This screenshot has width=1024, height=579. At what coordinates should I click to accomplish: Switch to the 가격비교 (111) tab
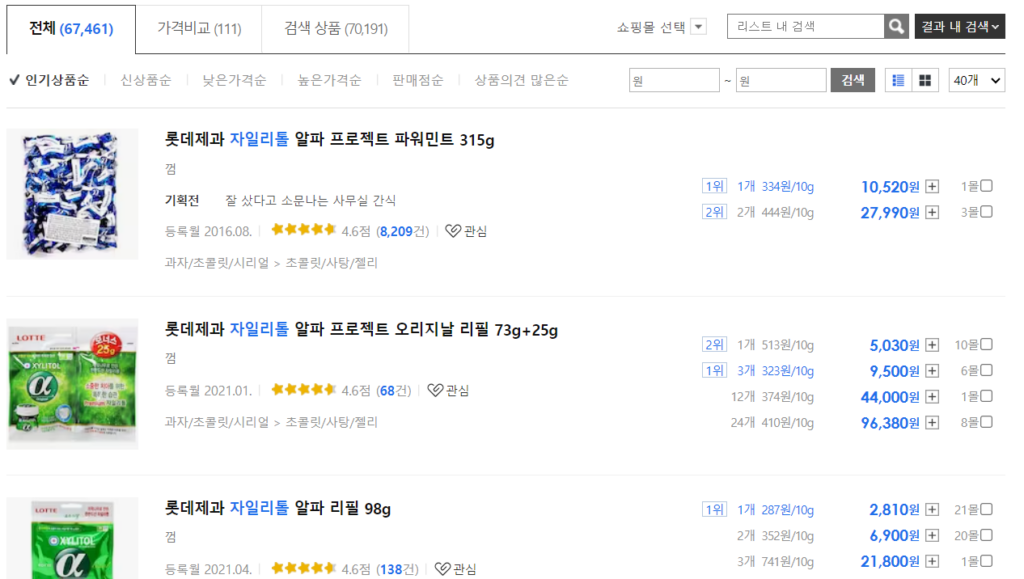[x=198, y=28]
